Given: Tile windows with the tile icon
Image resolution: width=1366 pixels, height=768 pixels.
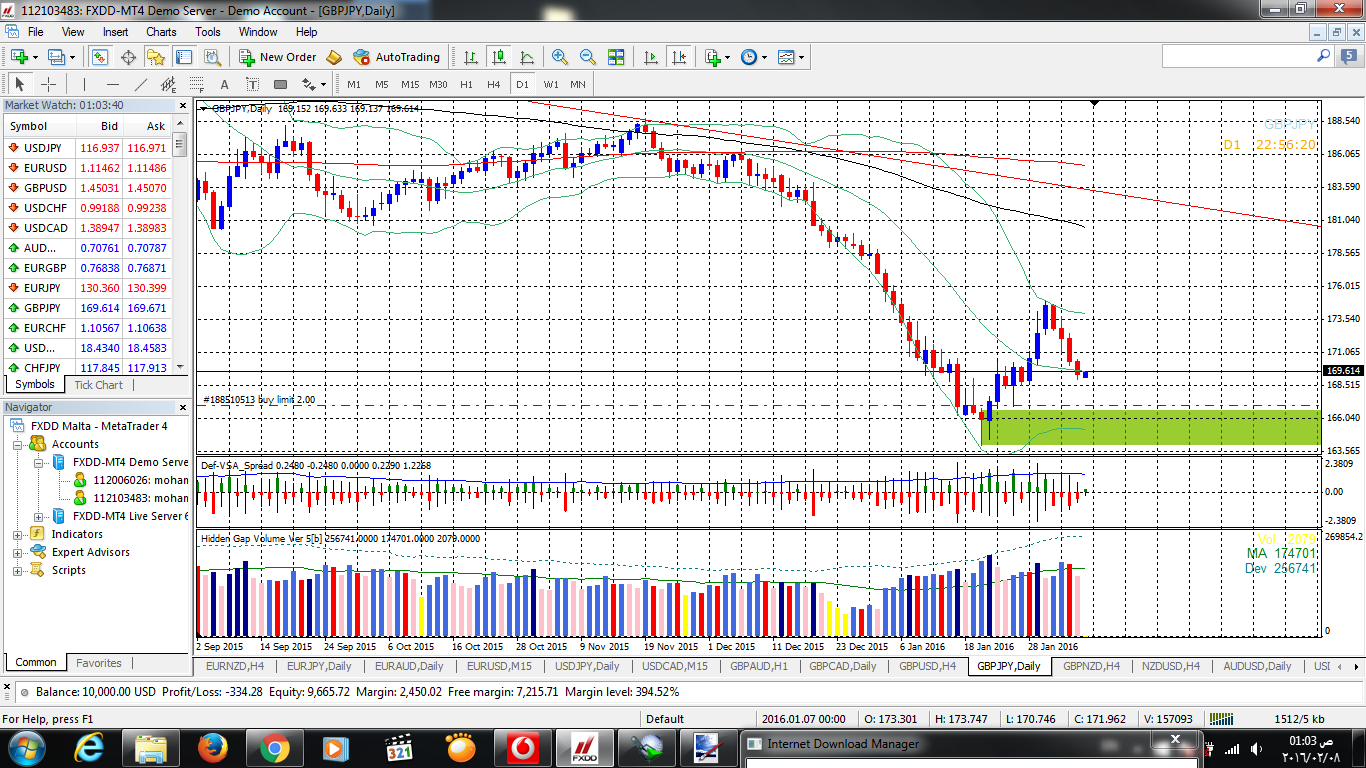Looking at the screenshot, I should 616,57.
